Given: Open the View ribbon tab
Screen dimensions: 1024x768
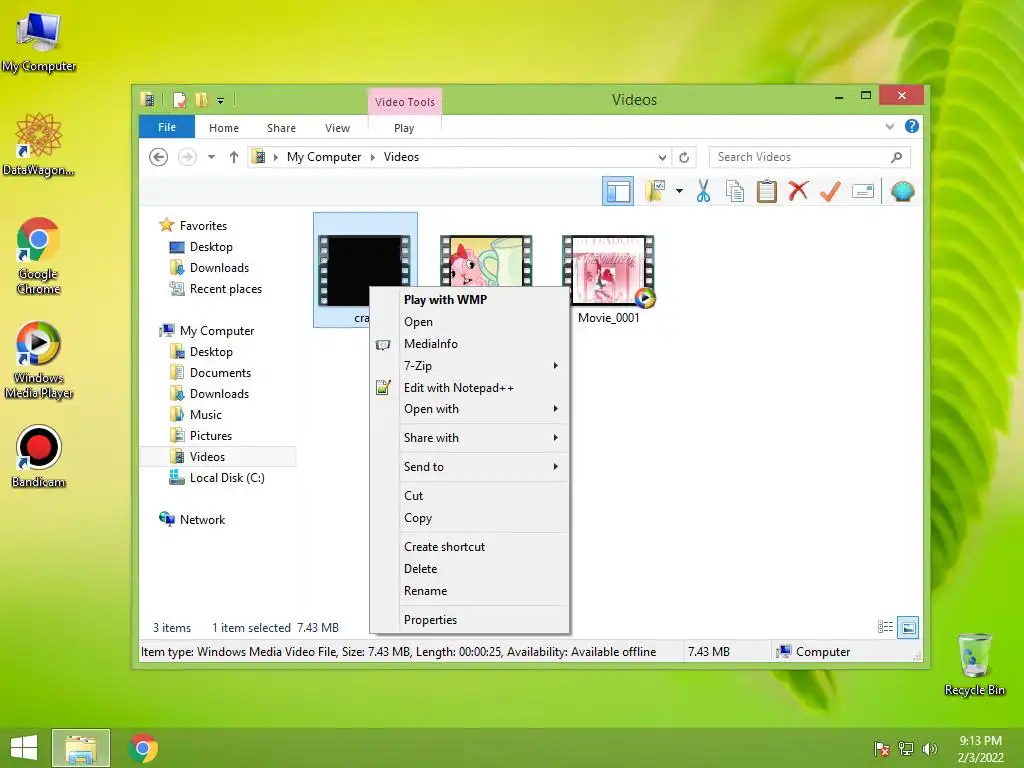Looking at the screenshot, I should tap(337, 128).
